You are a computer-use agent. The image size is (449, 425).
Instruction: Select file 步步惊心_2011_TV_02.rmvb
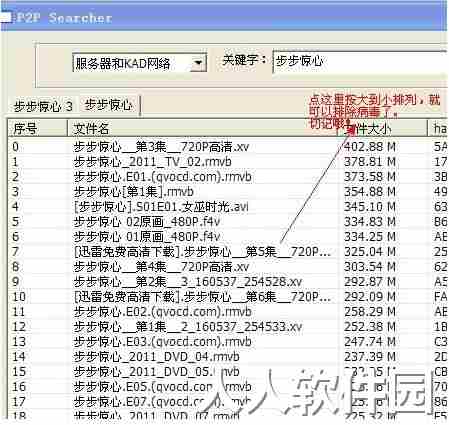pos(153,162)
